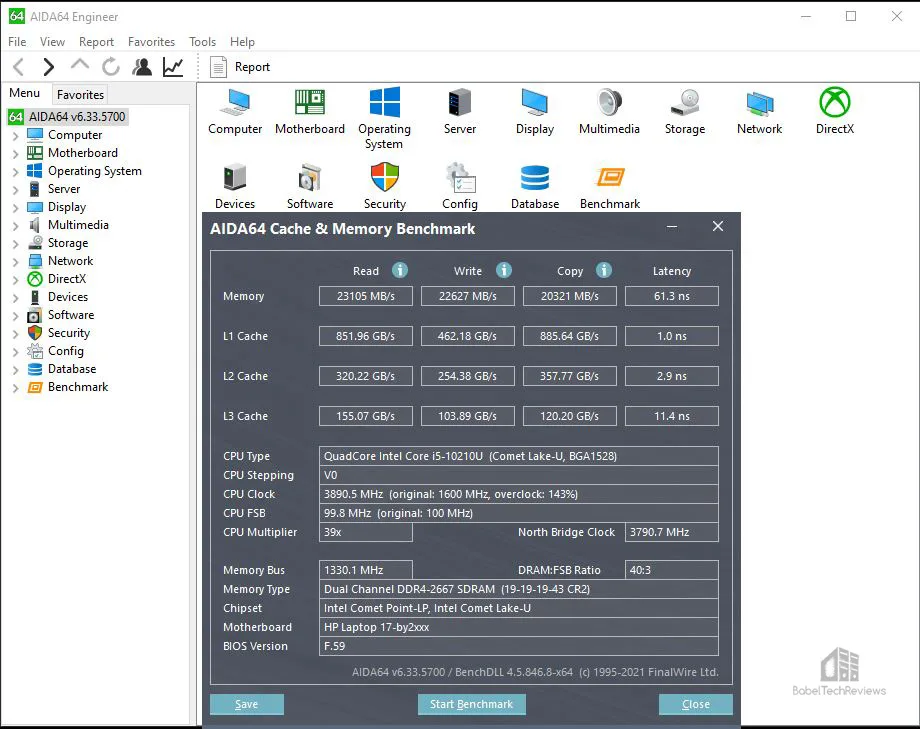Expand the Network tree node
Image resolution: width=920 pixels, height=729 pixels.
click(x=16, y=262)
